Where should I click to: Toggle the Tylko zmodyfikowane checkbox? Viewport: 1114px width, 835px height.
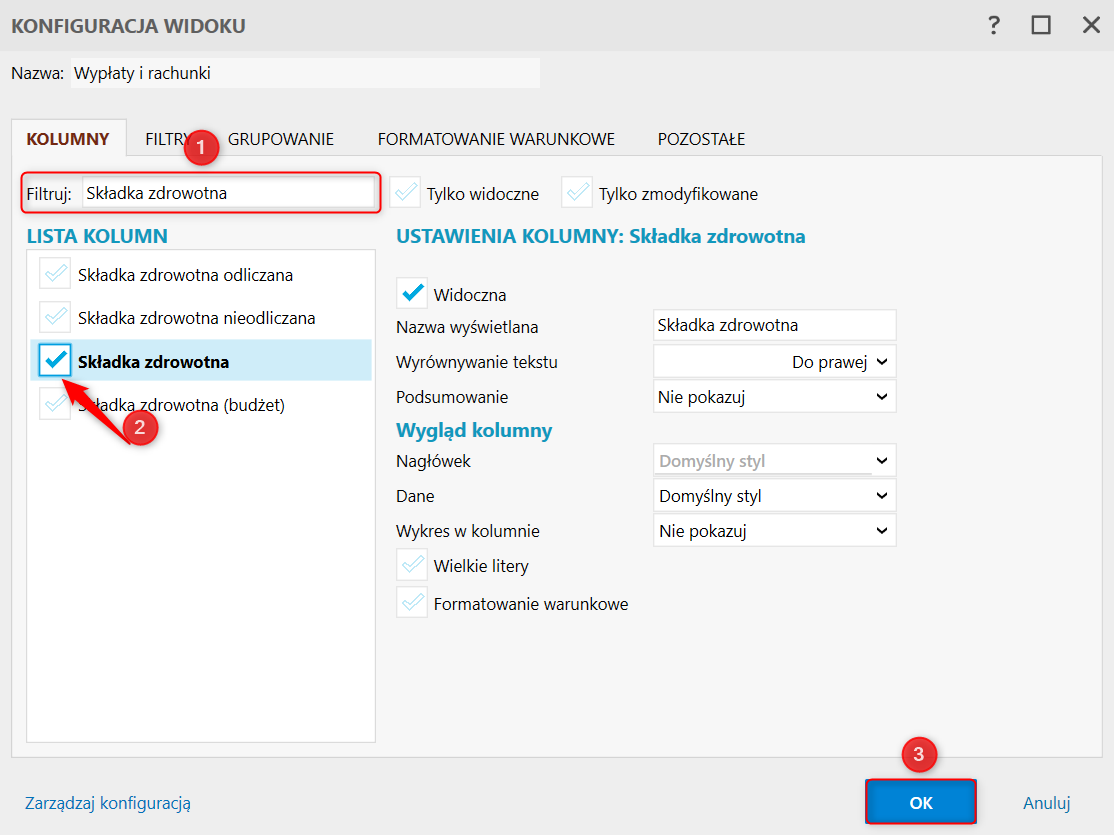pos(578,193)
